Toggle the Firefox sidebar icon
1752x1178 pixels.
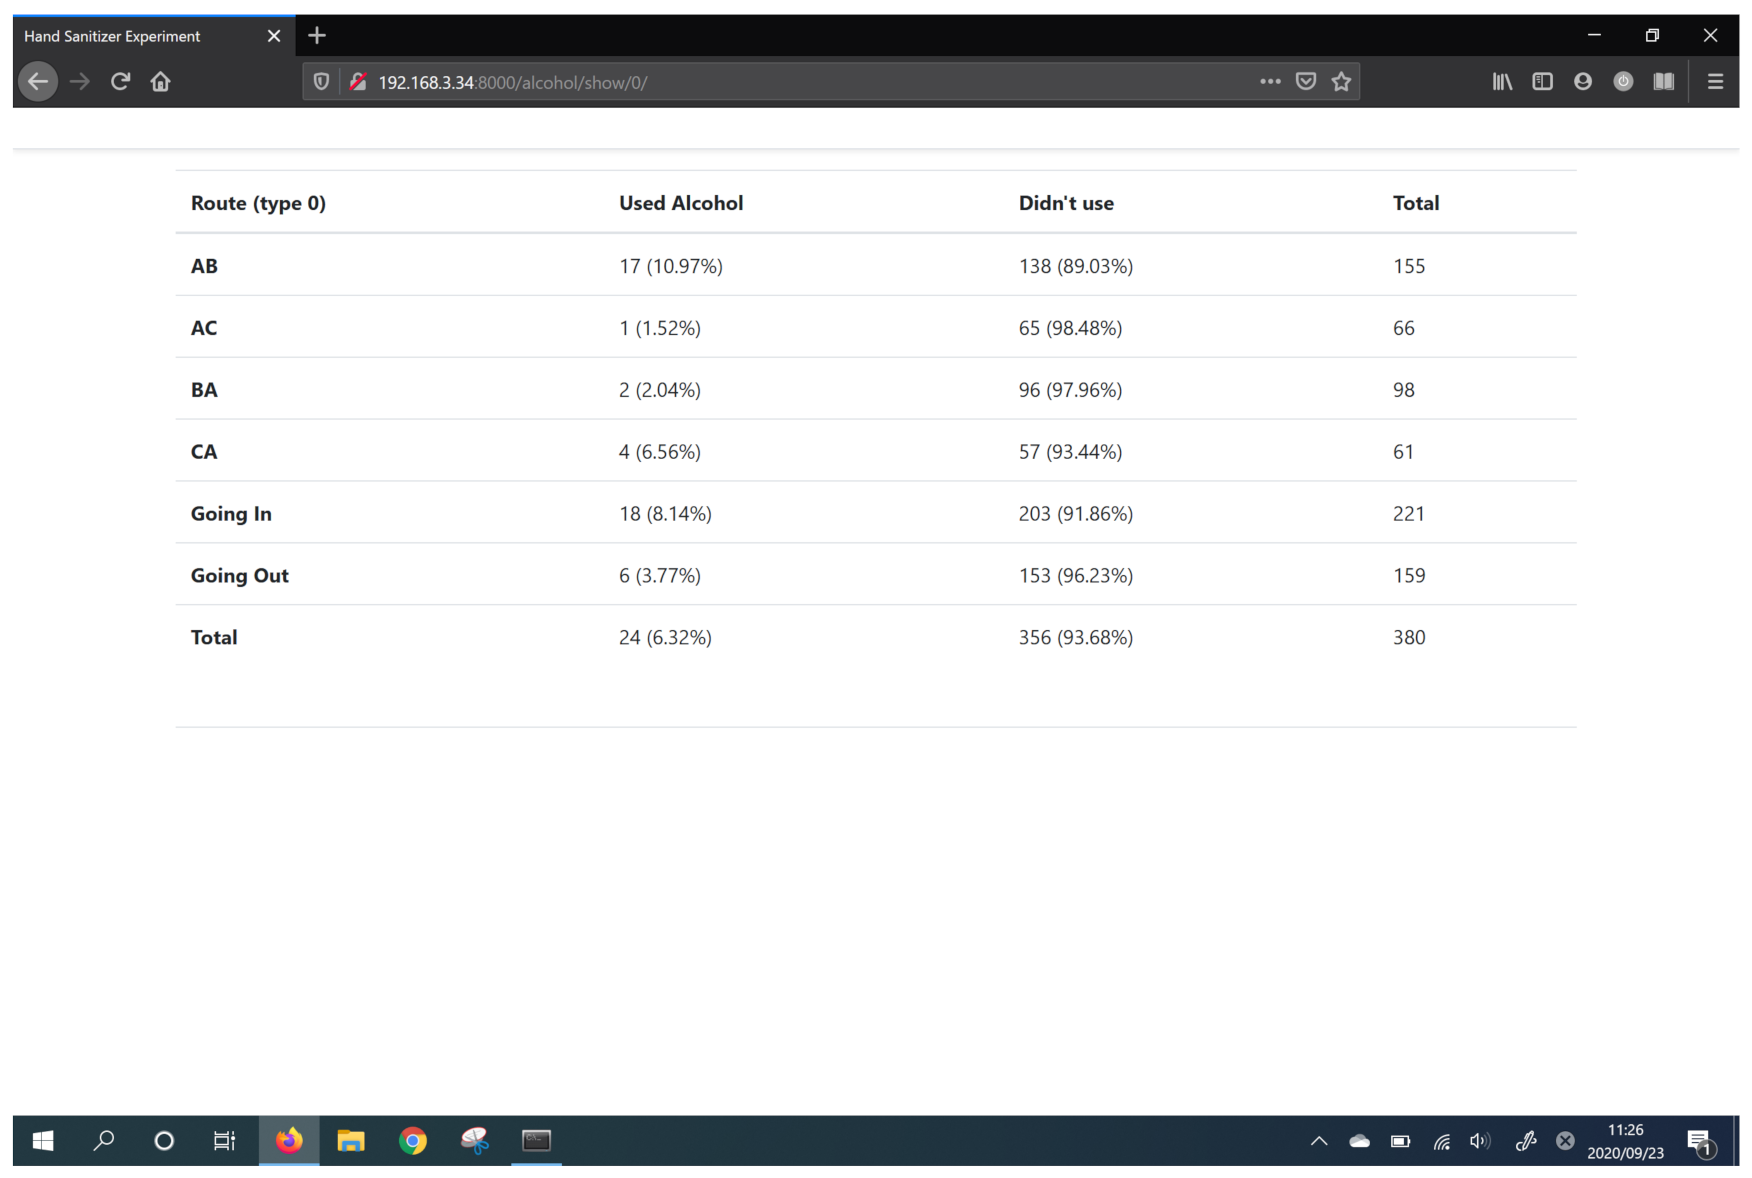(x=1542, y=81)
